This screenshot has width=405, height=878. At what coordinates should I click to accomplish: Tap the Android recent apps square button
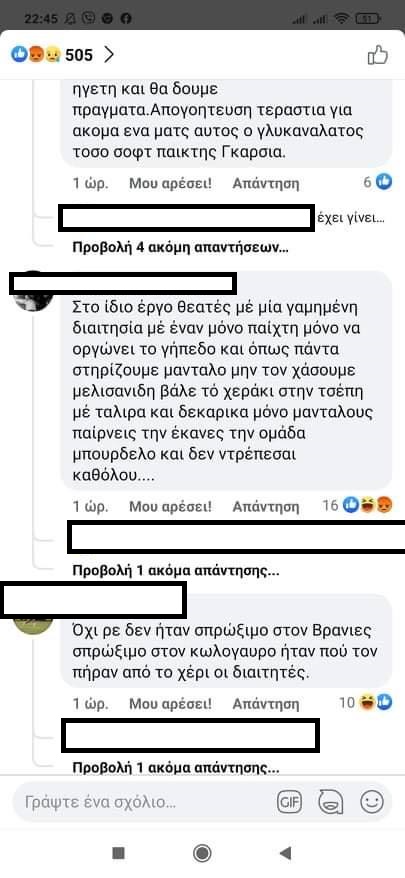click(118, 853)
